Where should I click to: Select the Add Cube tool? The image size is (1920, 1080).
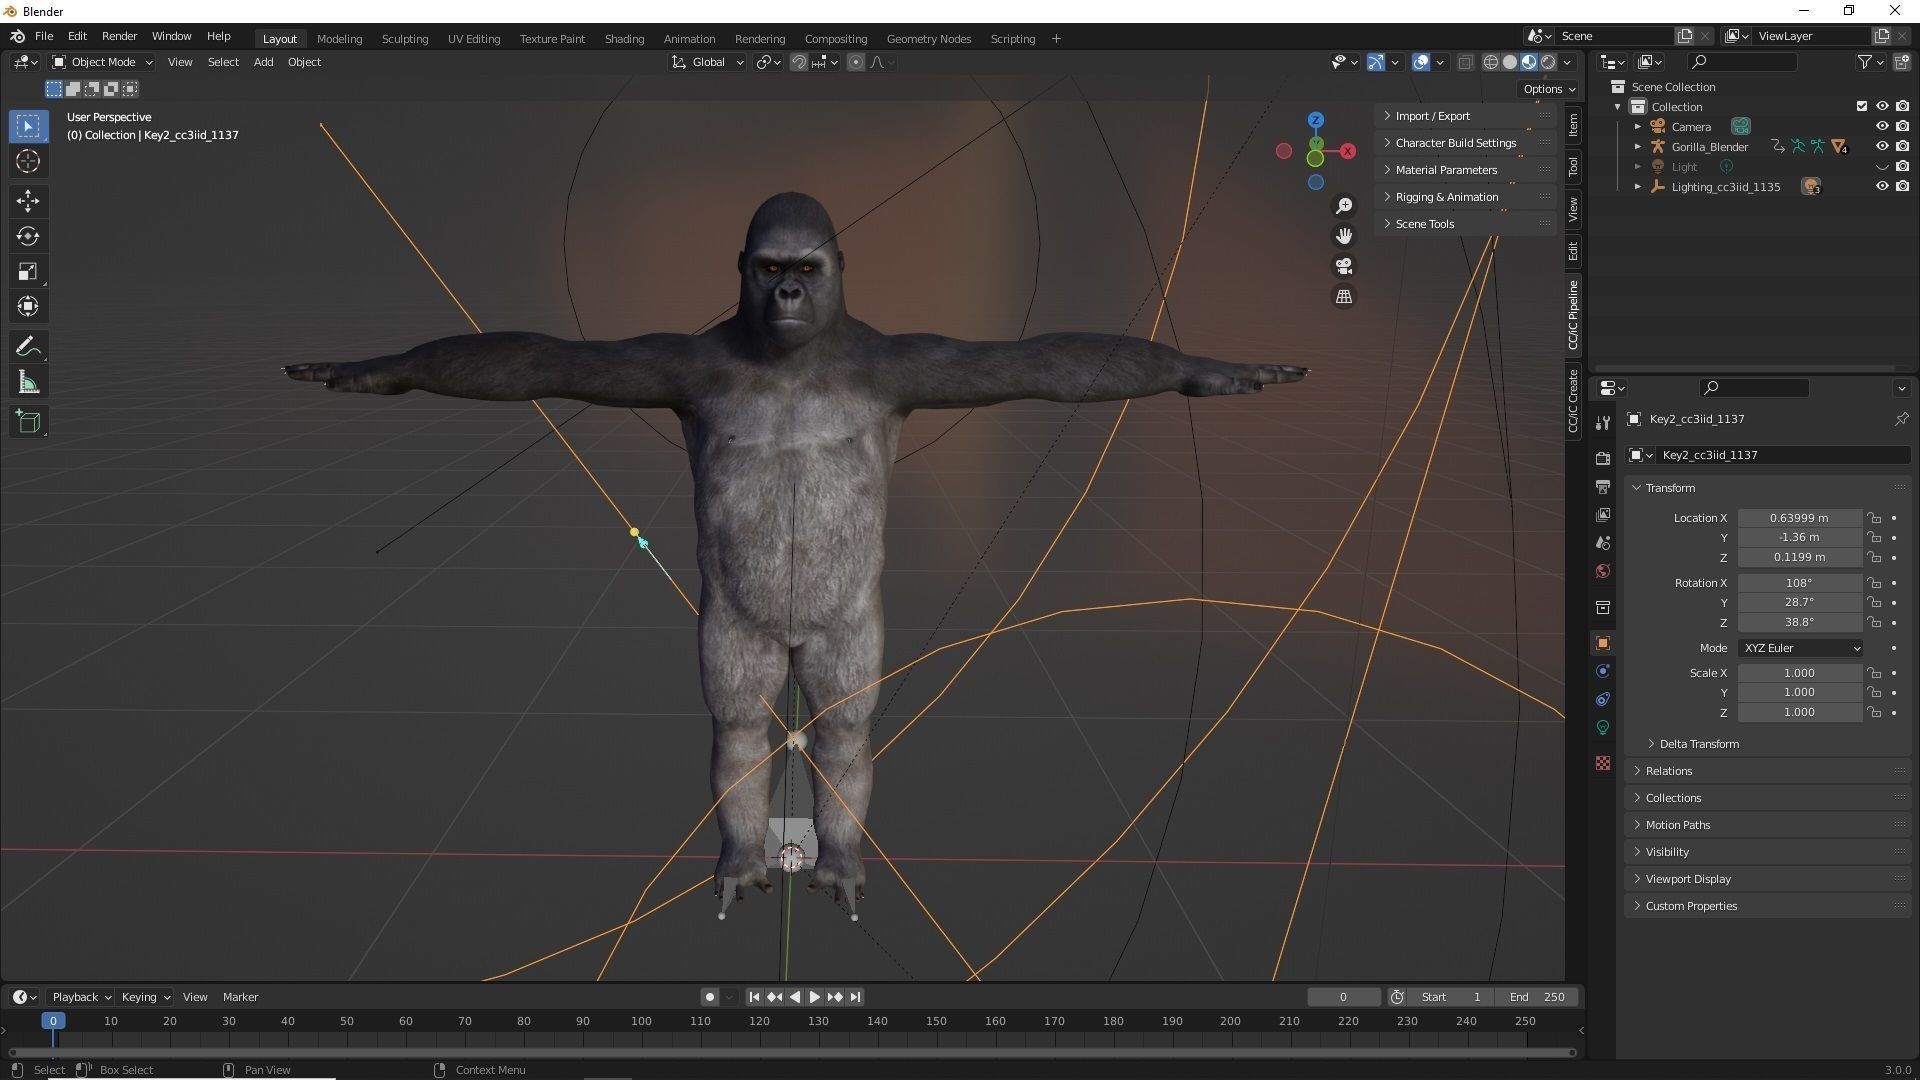point(28,422)
